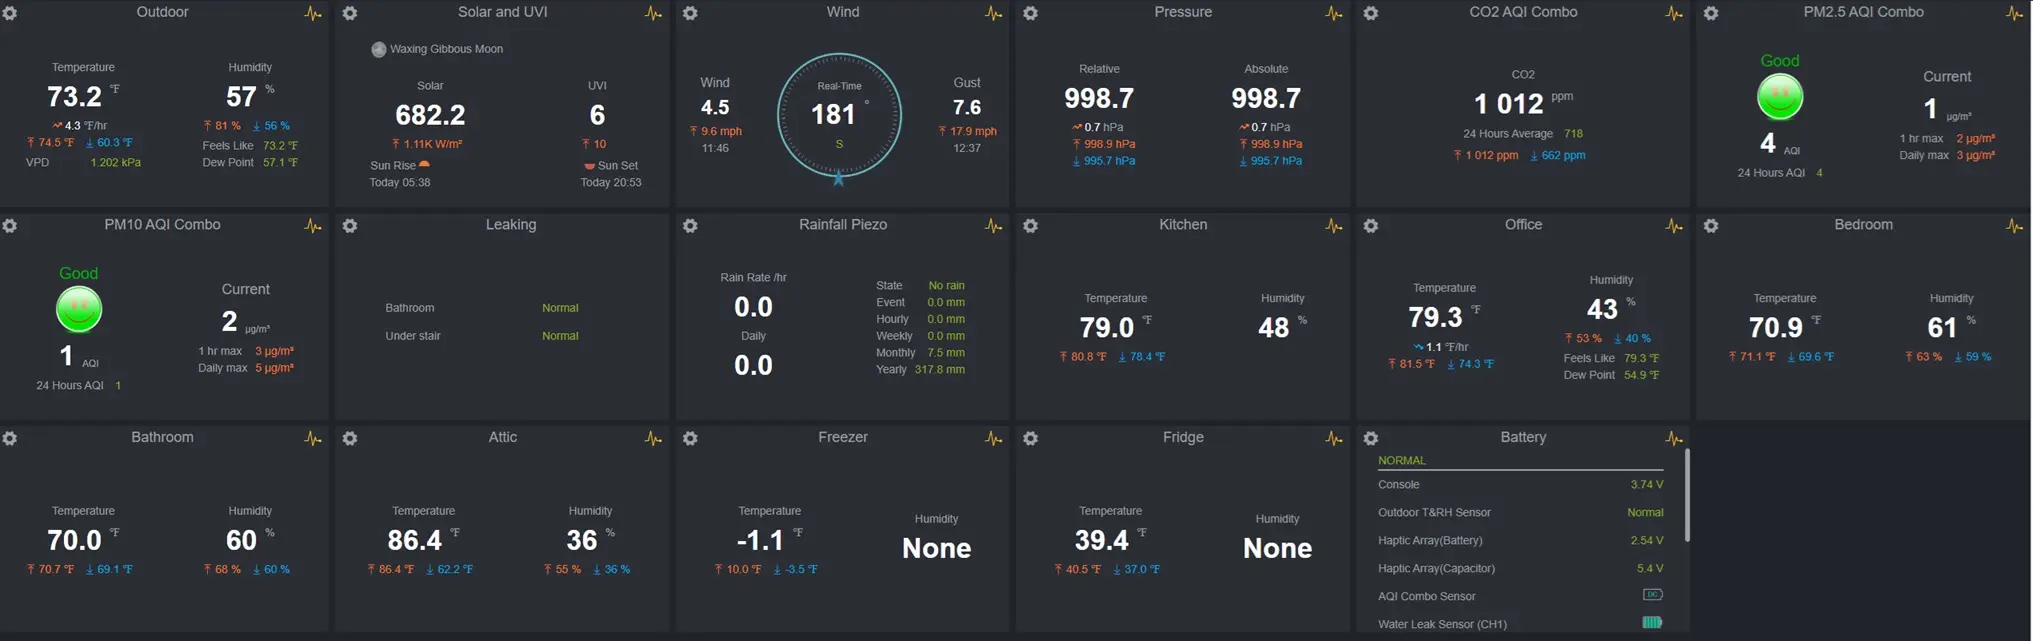Click Office Dew Point 54.9 °F

(x=1641, y=376)
